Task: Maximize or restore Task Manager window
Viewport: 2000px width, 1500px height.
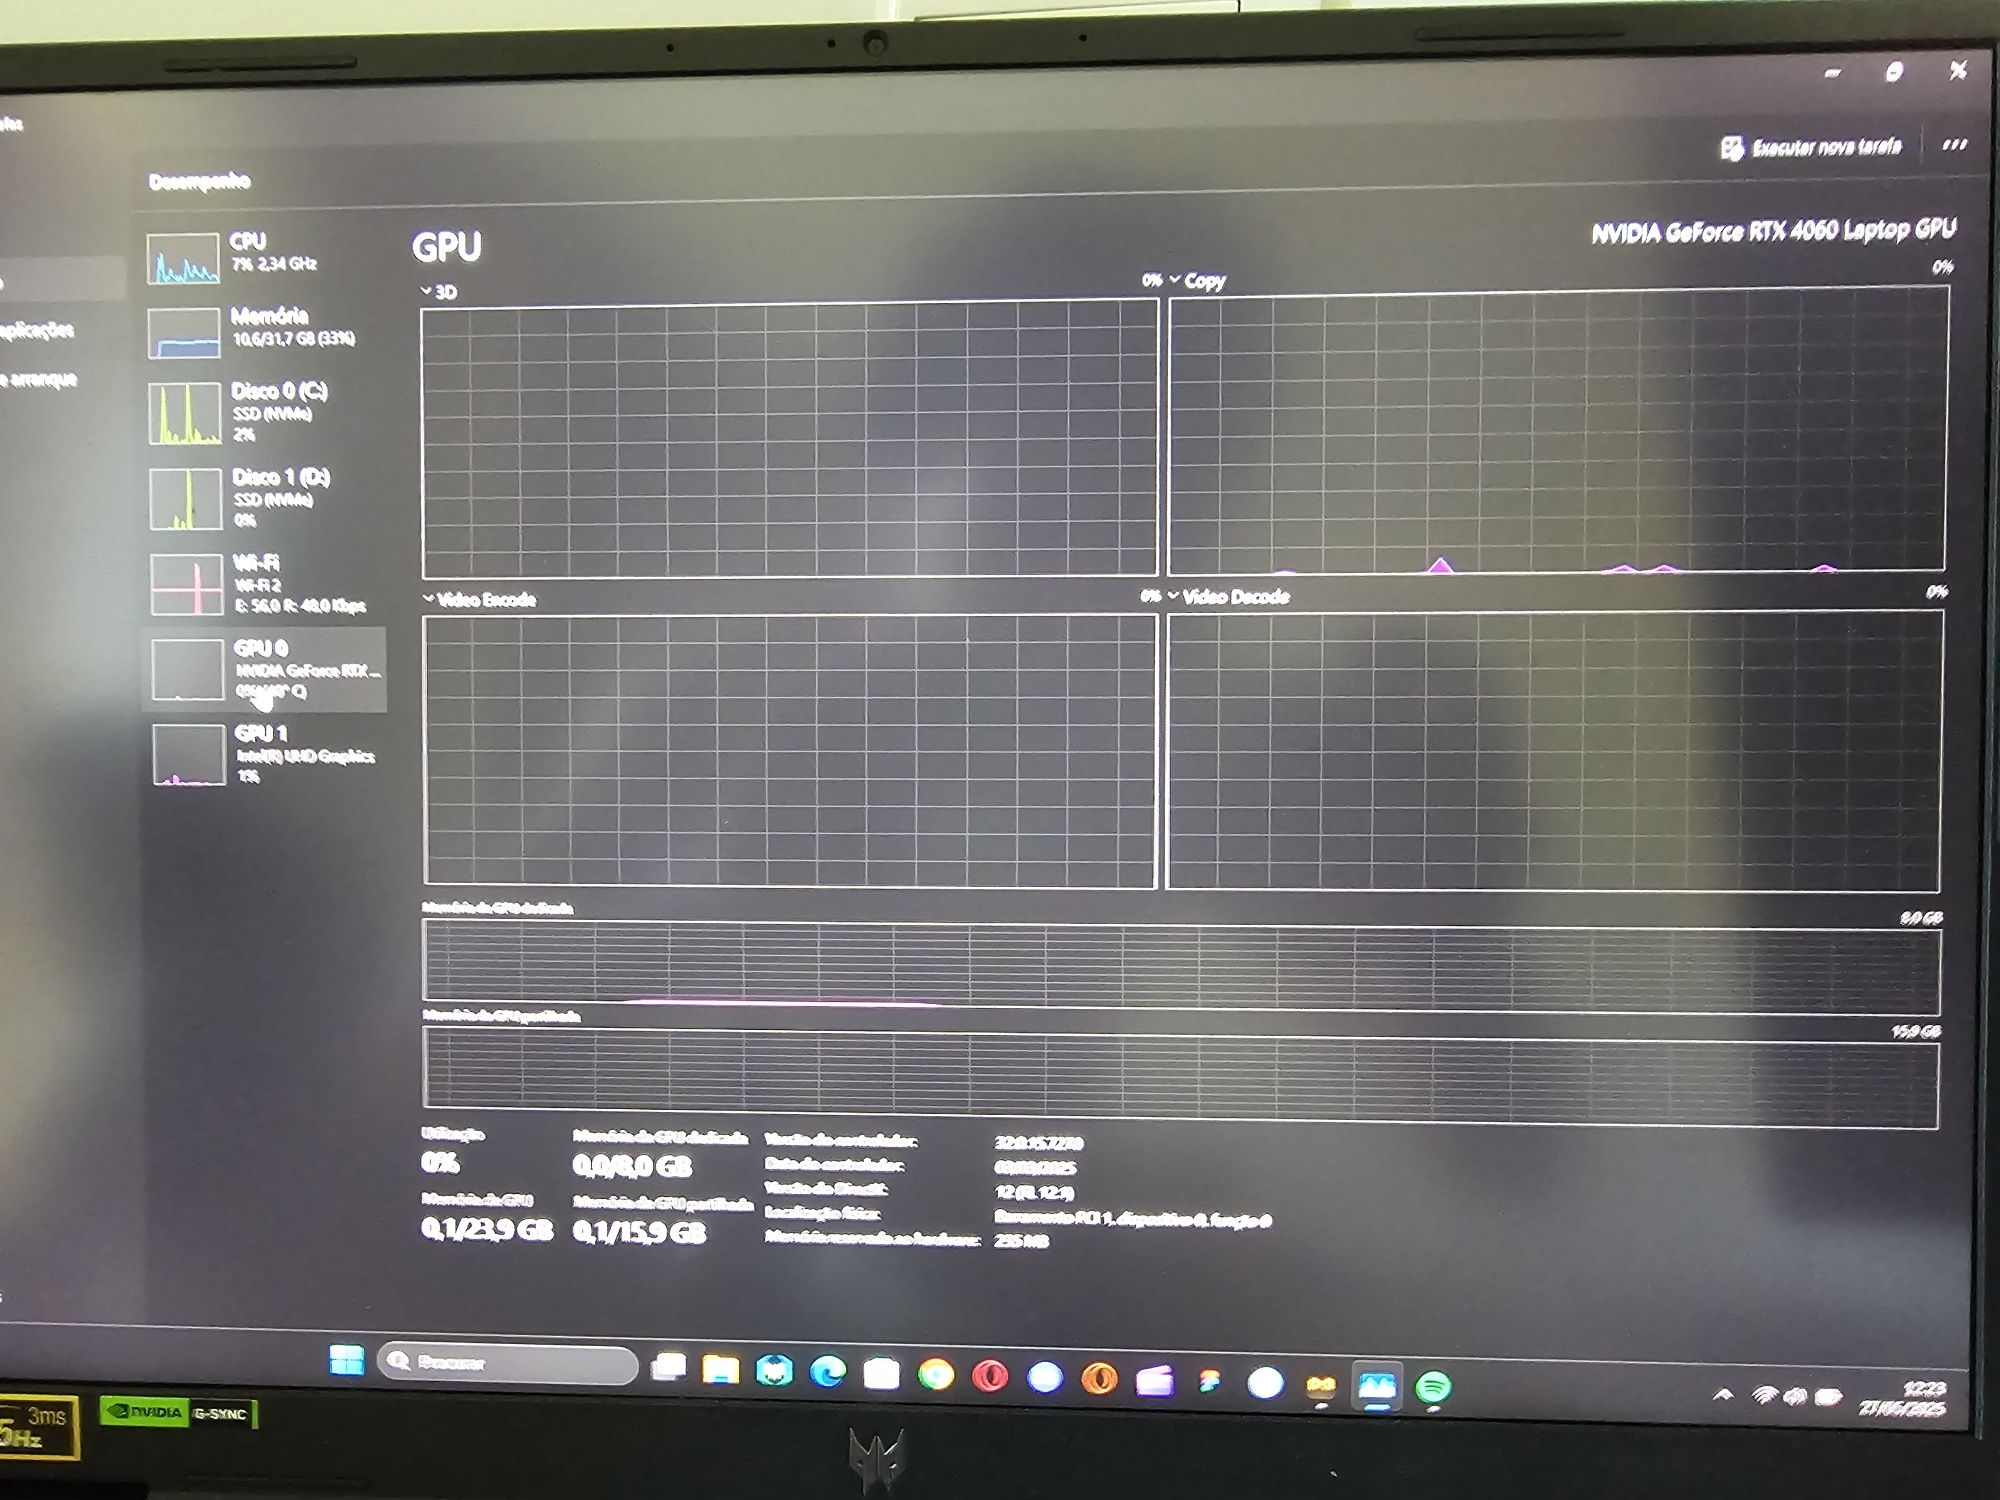Action: click(1894, 72)
